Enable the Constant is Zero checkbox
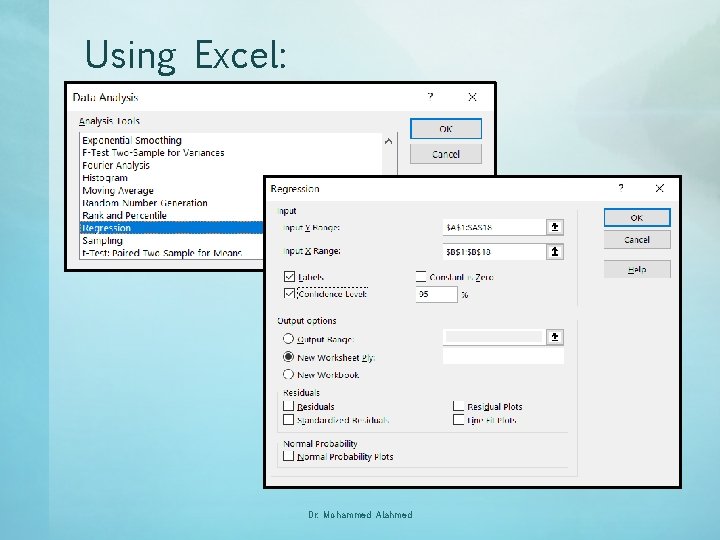 421,276
